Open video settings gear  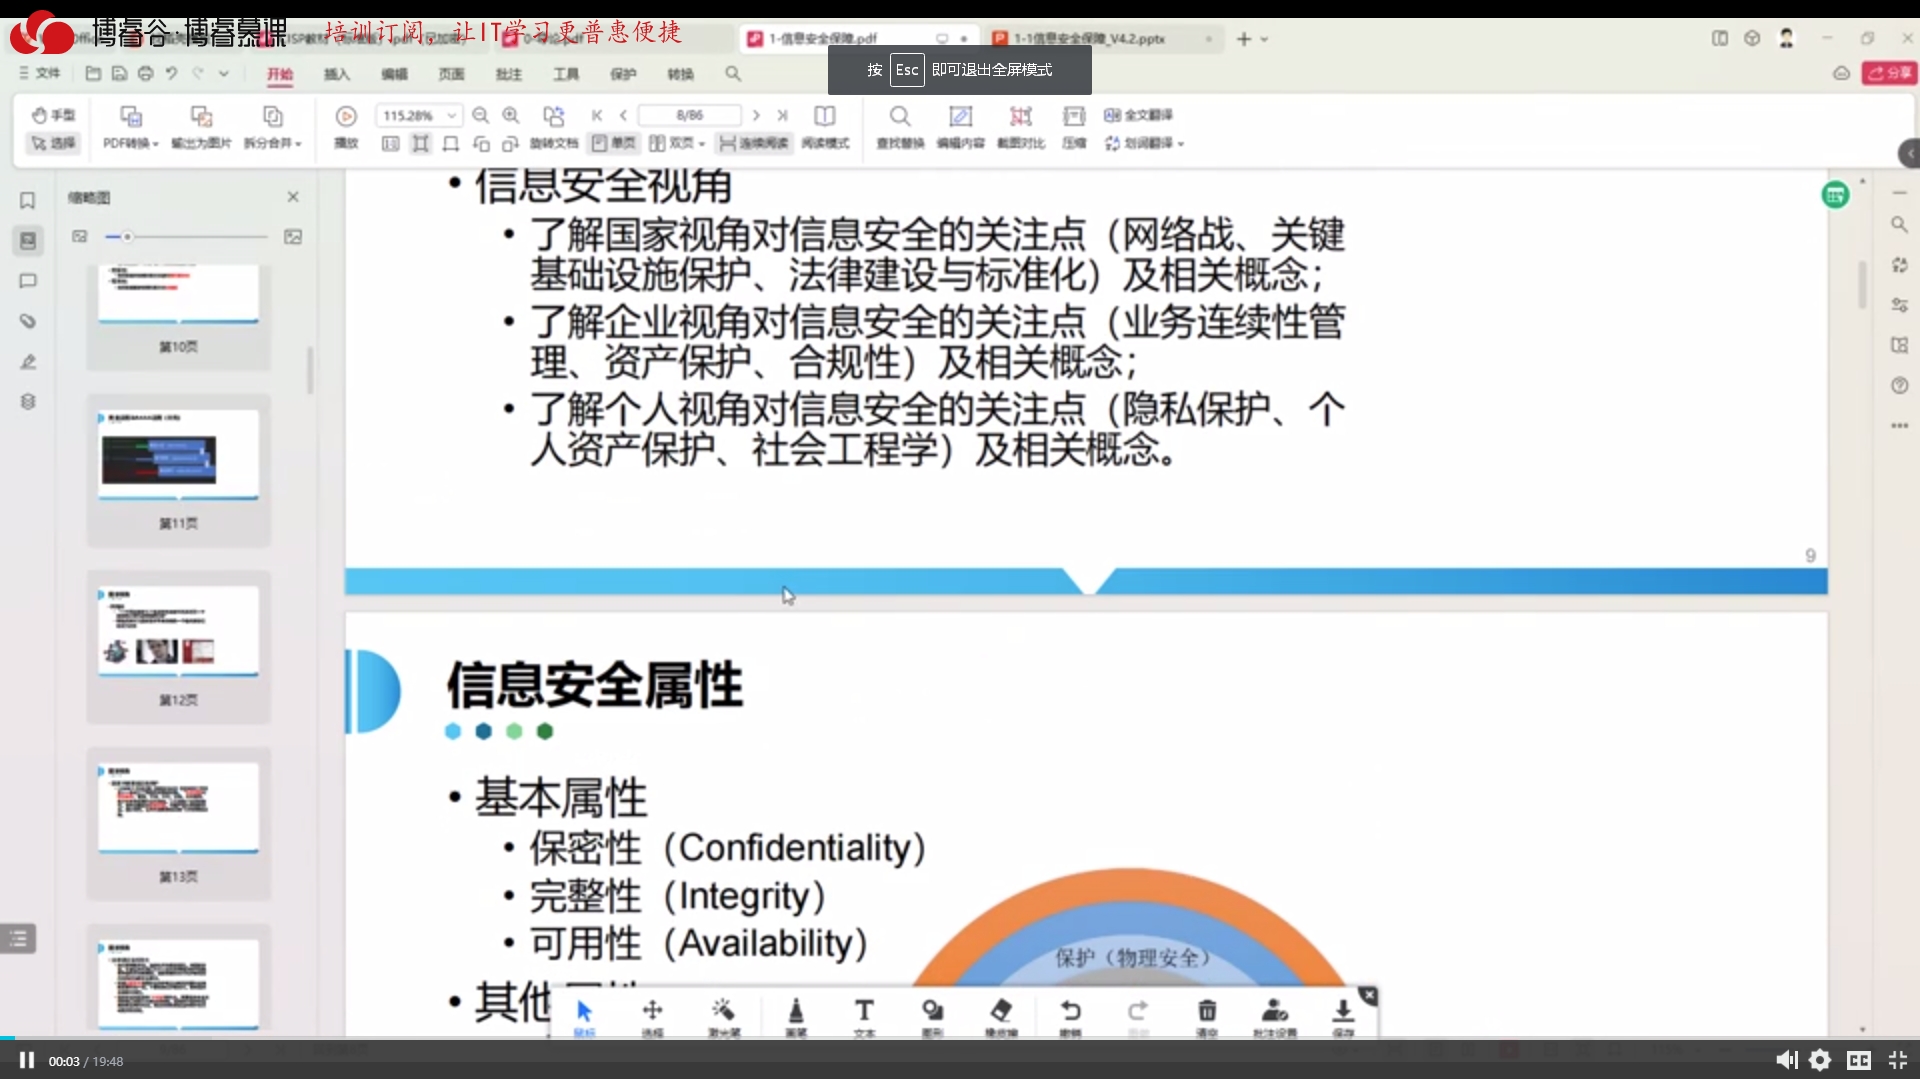point(1820,1060)
